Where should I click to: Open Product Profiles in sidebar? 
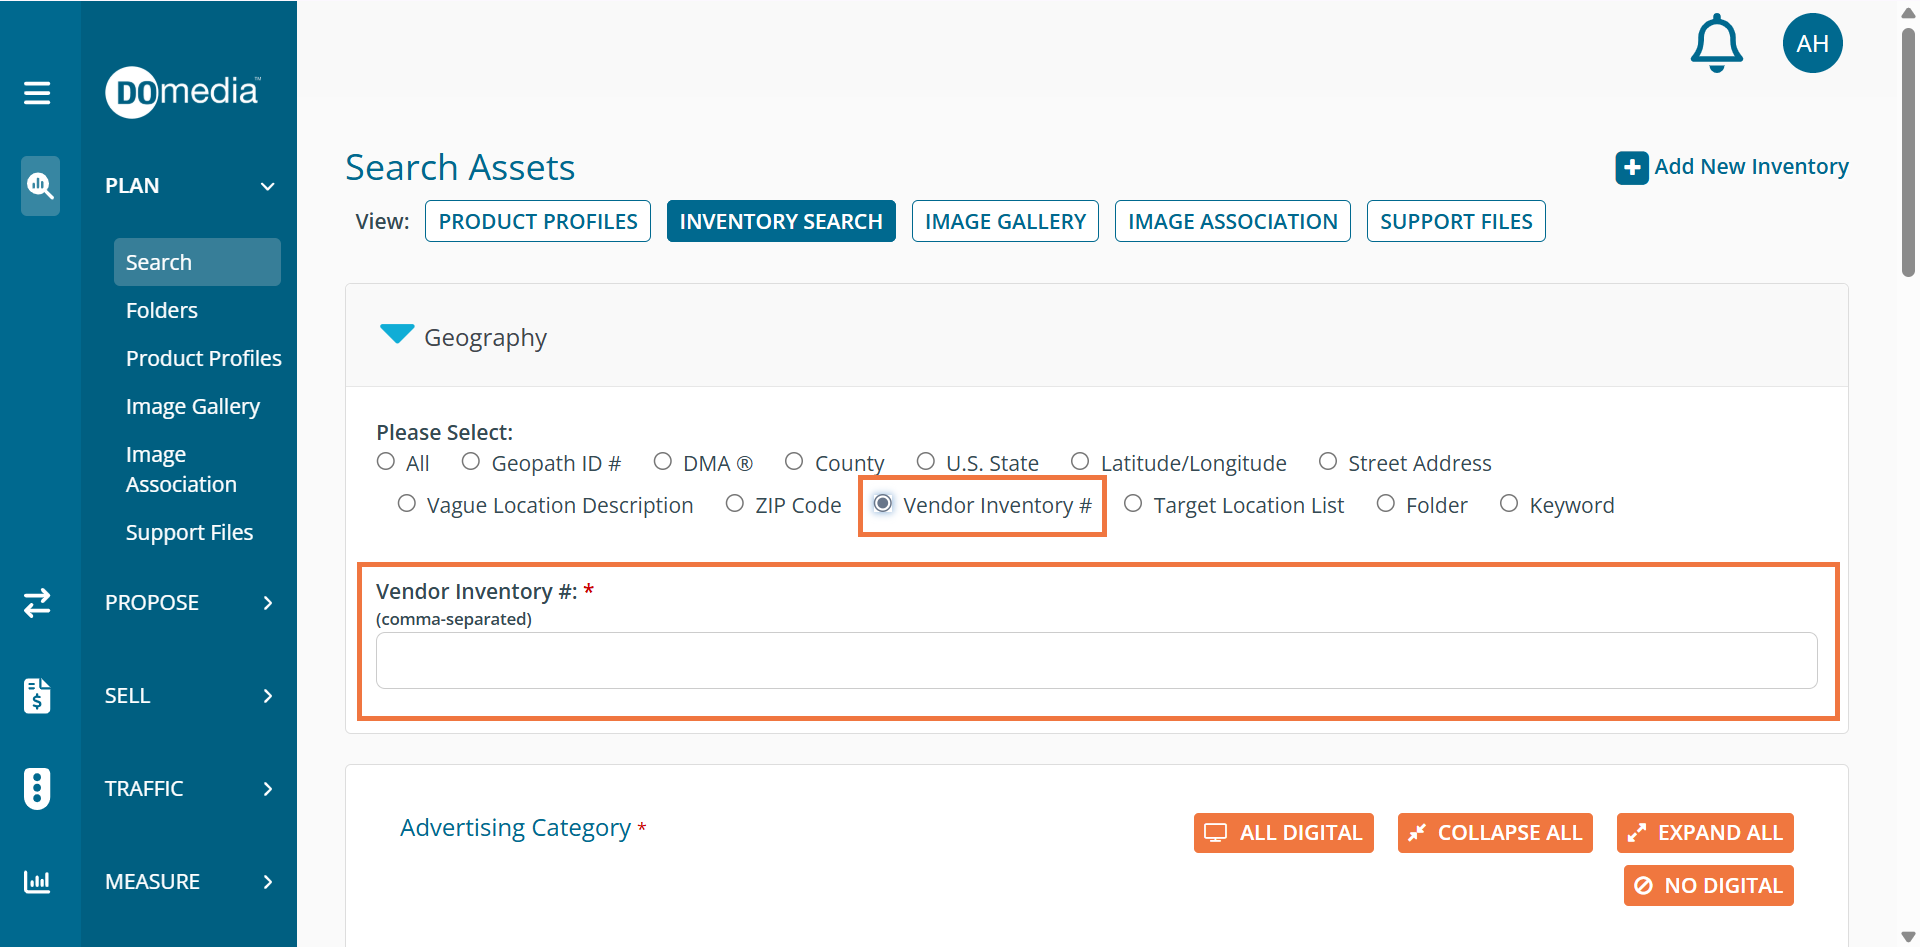click(x=203, y=358)
